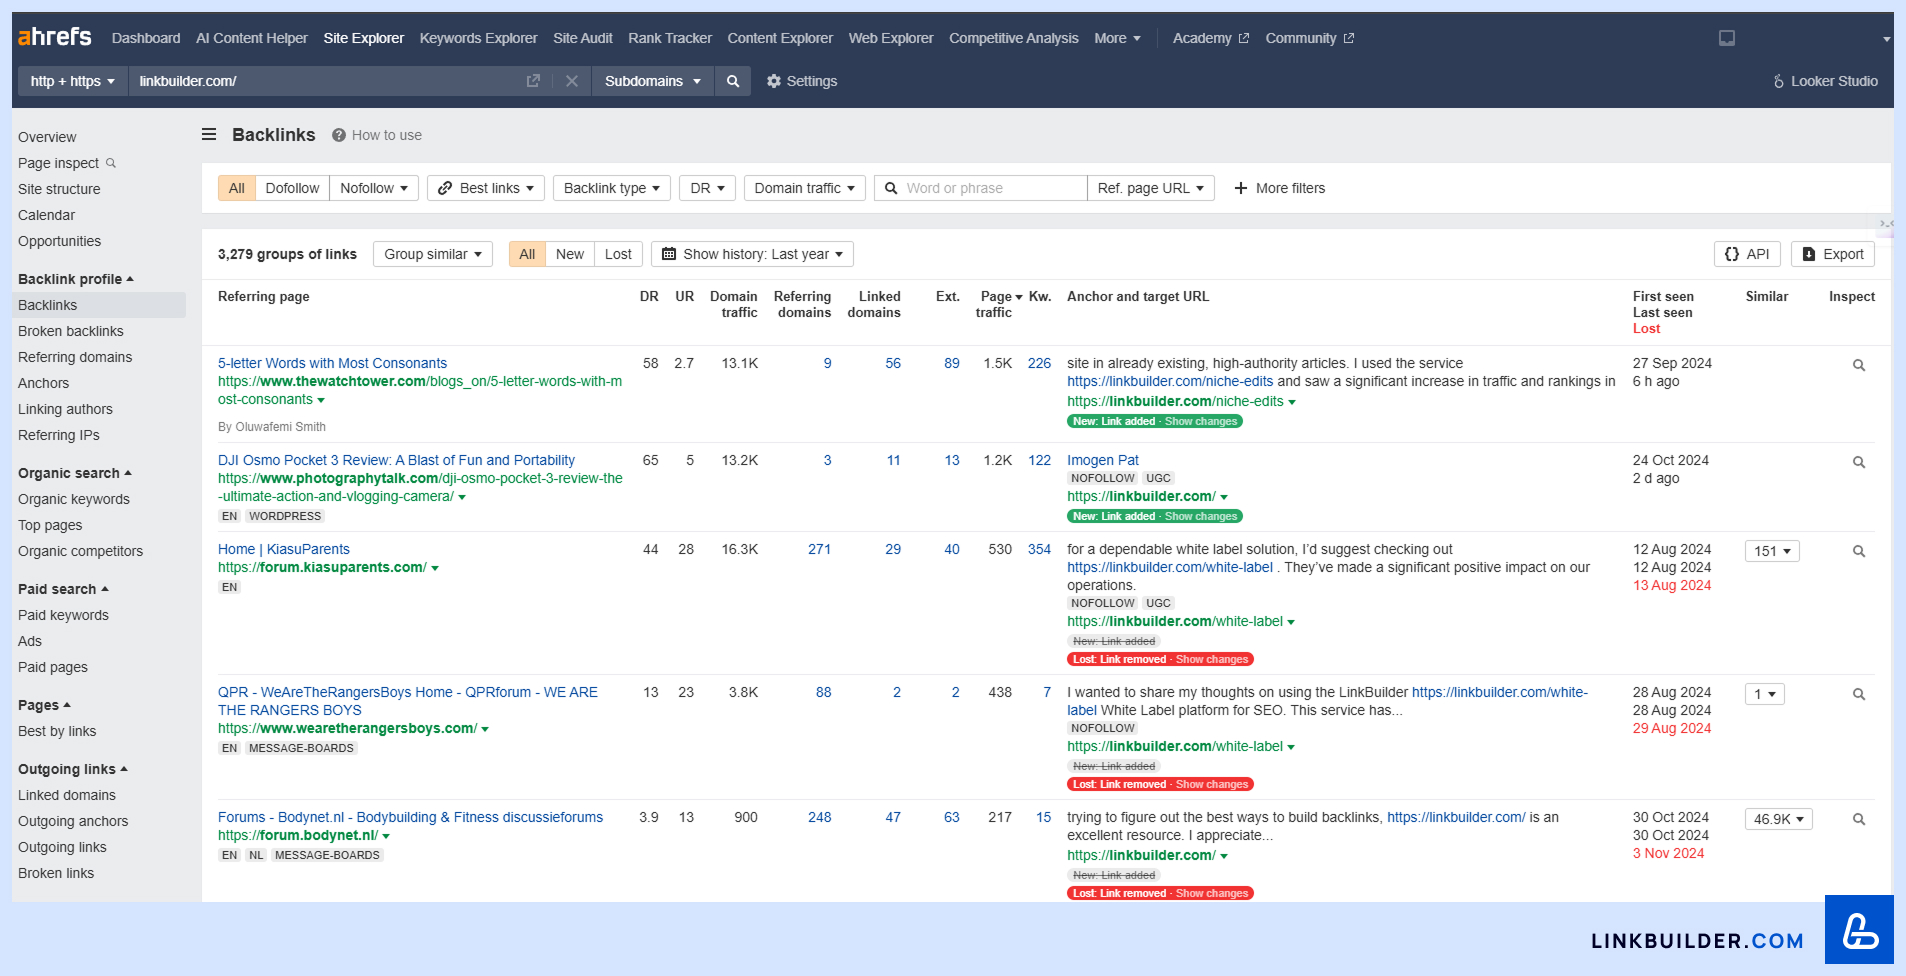This screenshot has height=976, width=1906.
Task: Open linkbuilder.com in new tab icon
Action: point(533,81)
